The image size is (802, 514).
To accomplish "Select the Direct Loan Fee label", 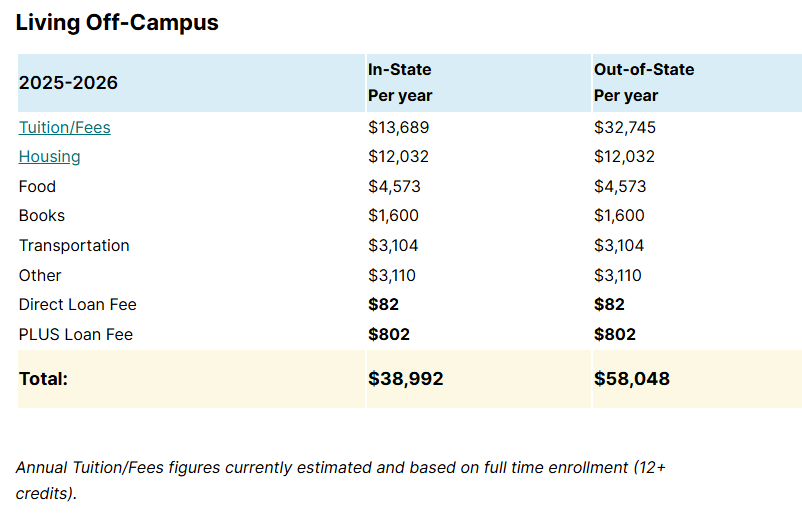I will [x=77, y=305].
